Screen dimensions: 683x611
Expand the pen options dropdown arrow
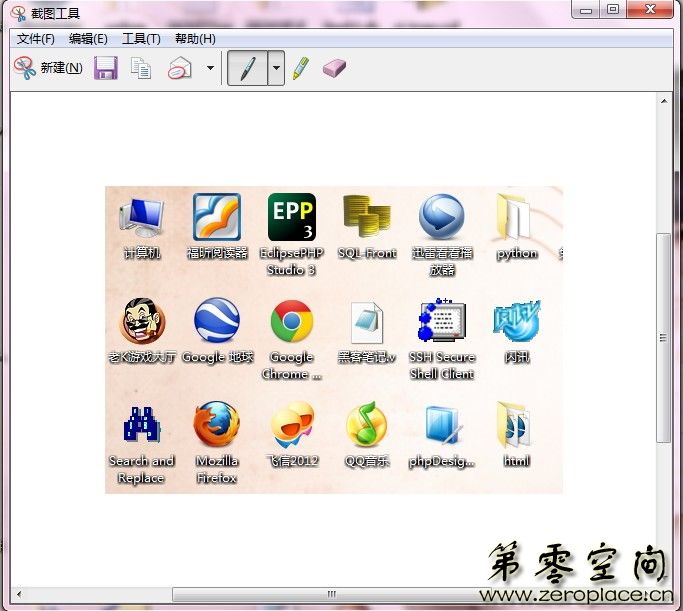click(x=276, y=68)
